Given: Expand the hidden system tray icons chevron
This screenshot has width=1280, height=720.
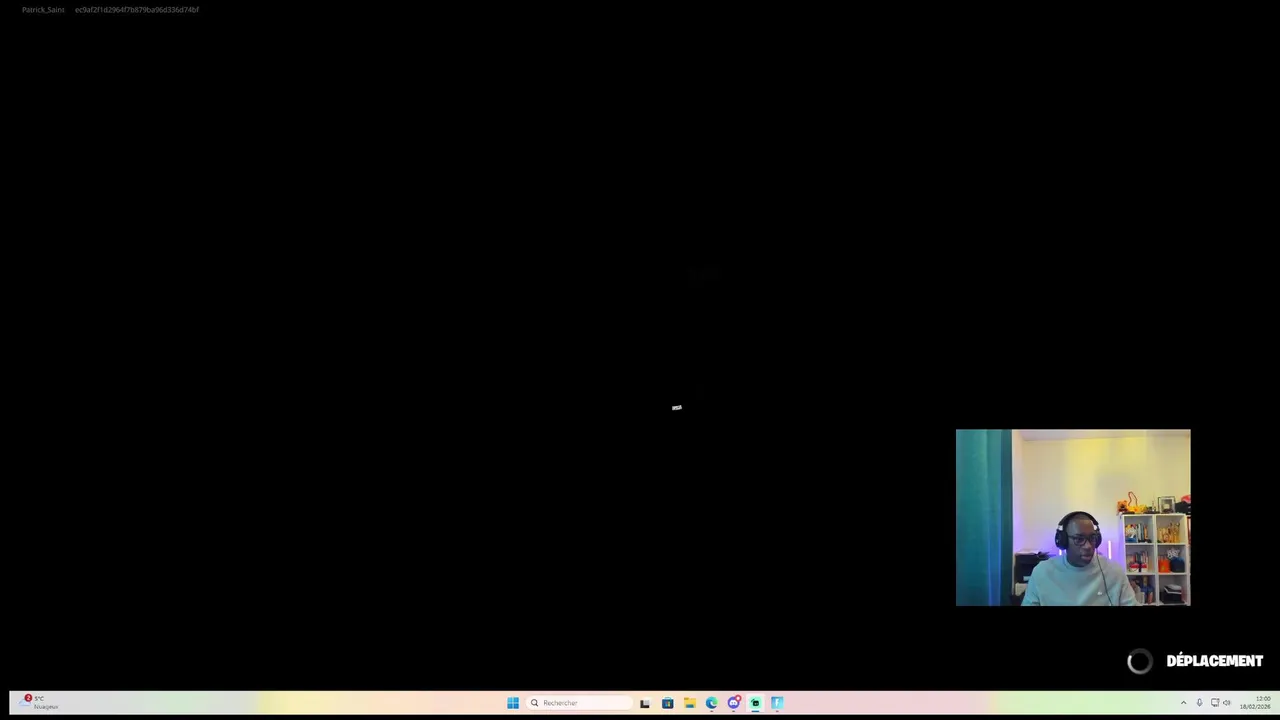Looking at the screenshot, I should click(x=1183, y=703).
